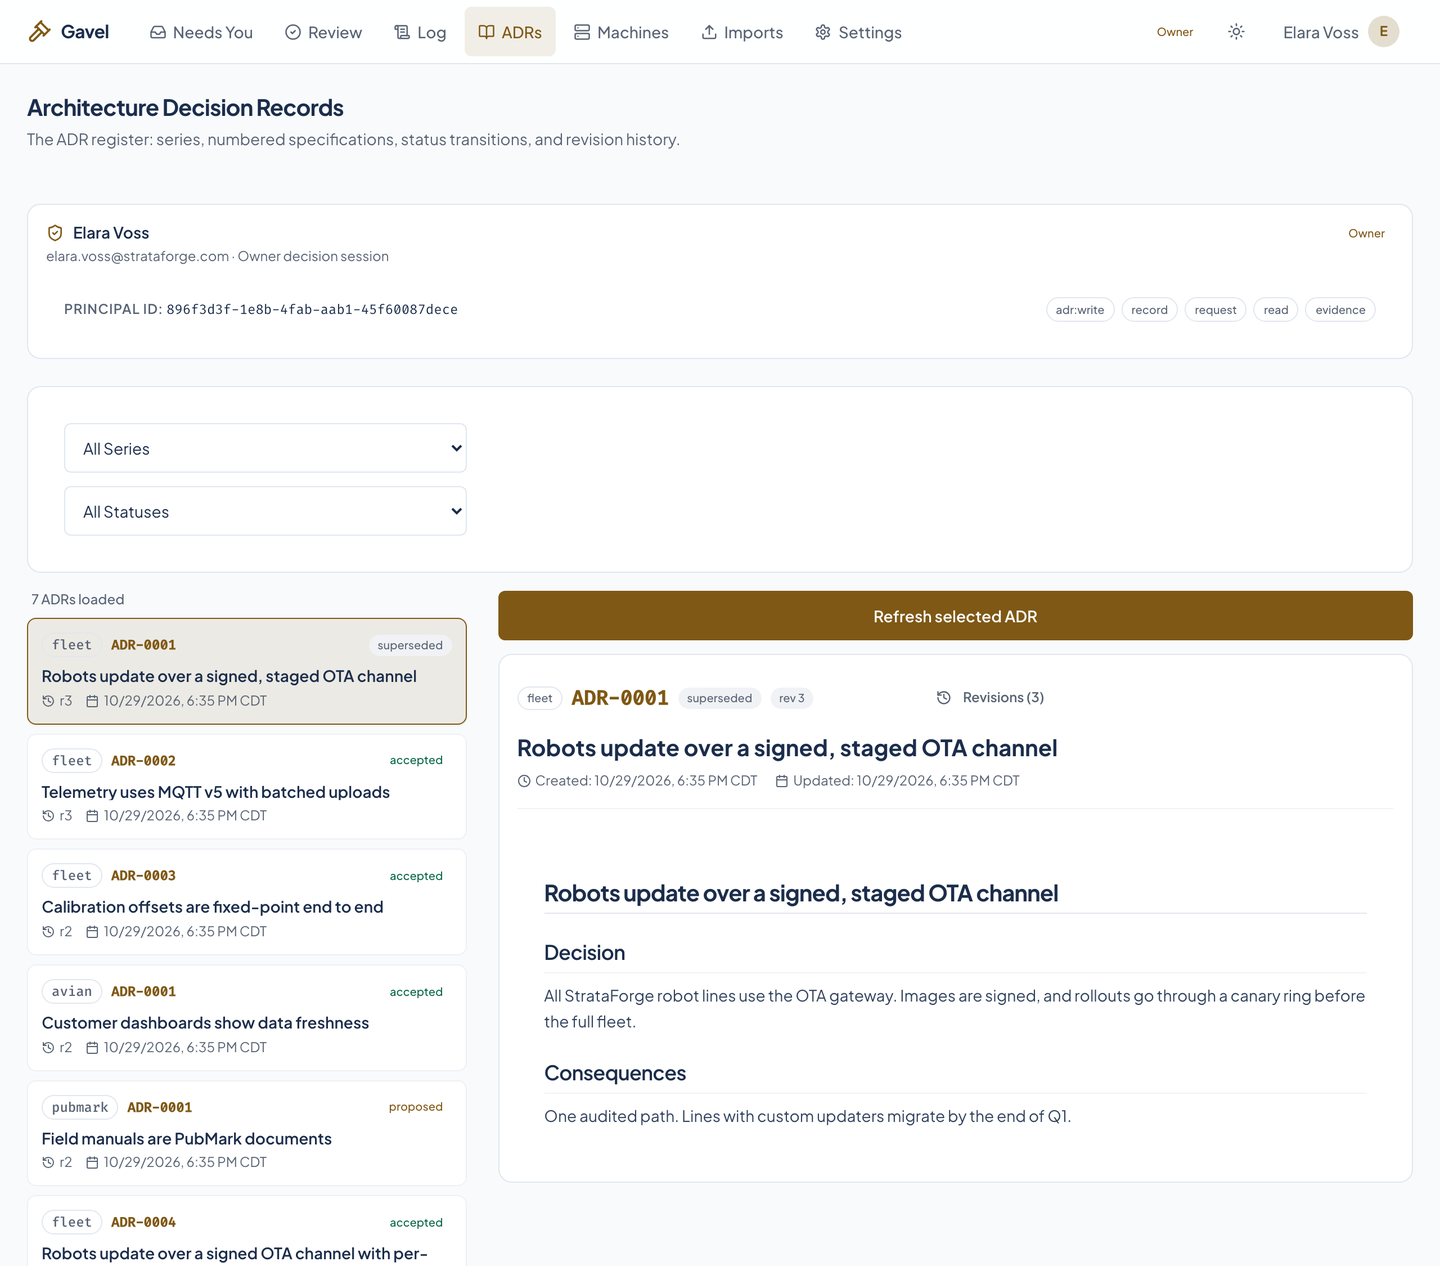Click the proposed status on pubmark card
This screenshot has height=1266, width=1440.
(416, 1107)
